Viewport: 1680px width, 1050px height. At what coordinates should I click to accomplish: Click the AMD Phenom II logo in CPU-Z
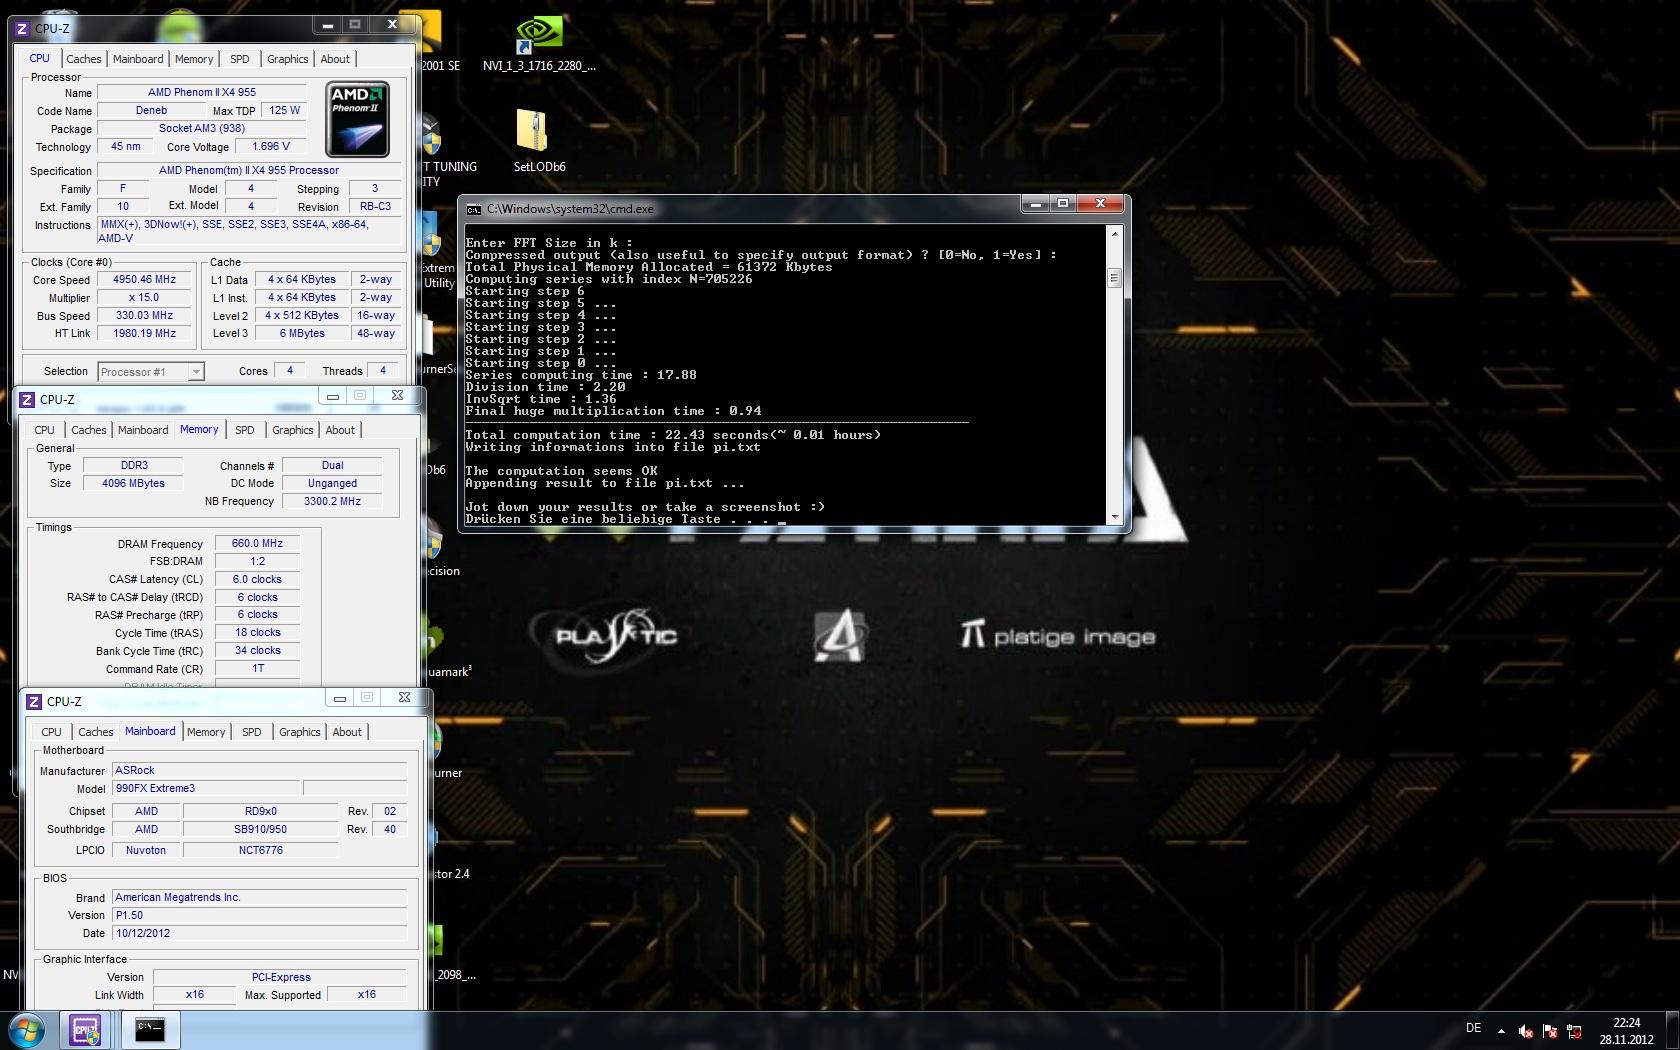tap(358, 120)
